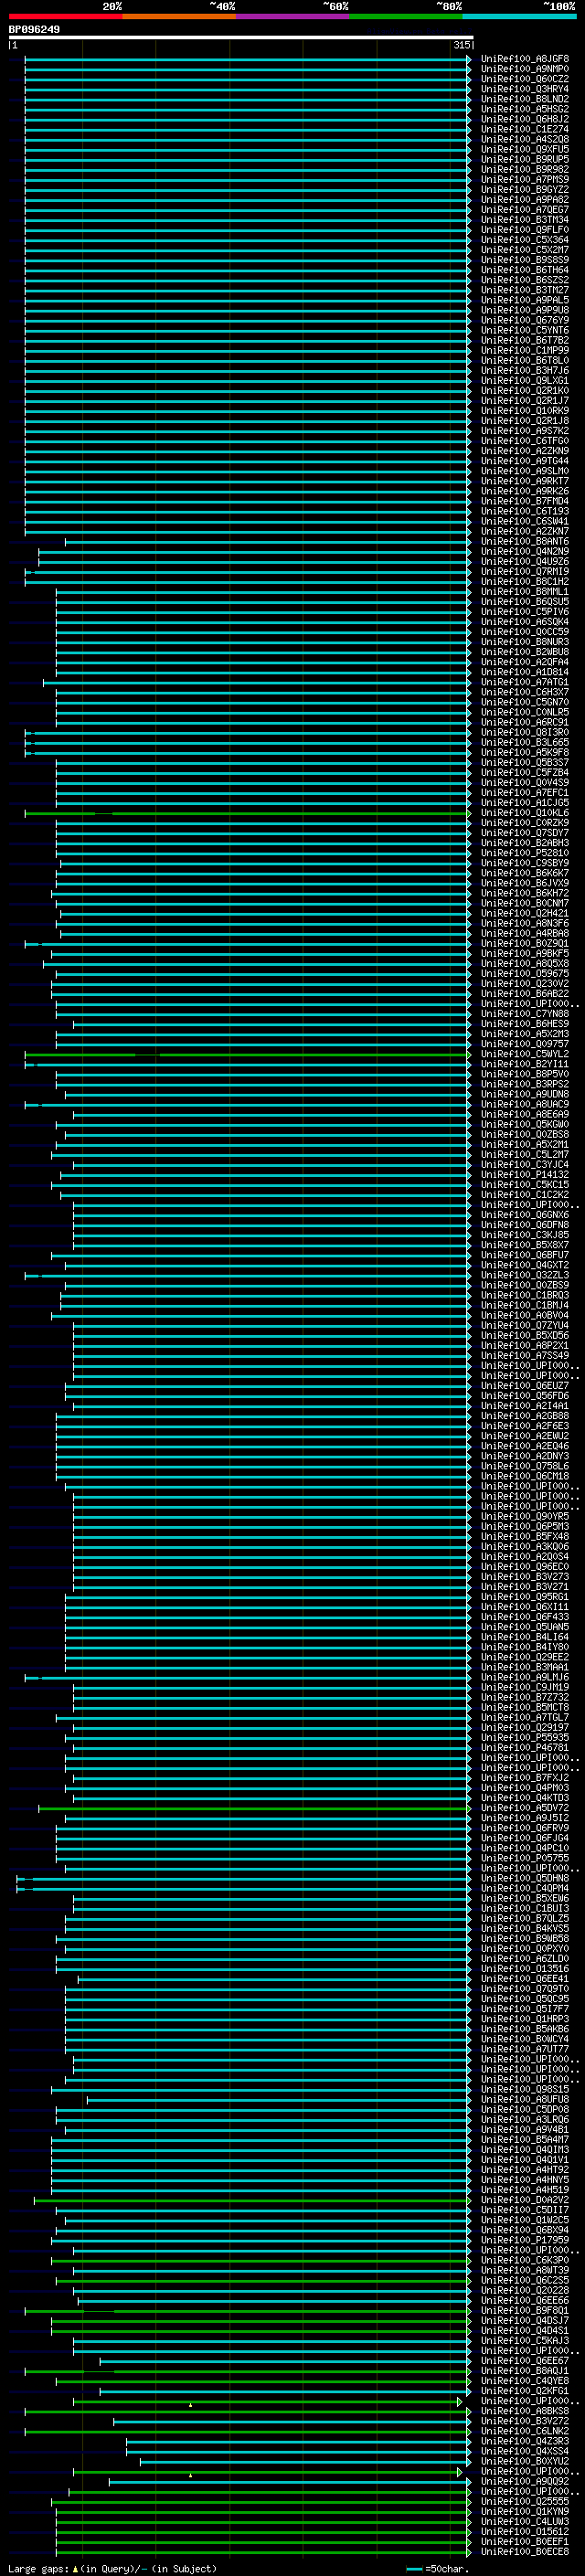Select the UniRef100_Q6H8J2 entry
The image size is (585, 2576).
(x=524, y=119)
